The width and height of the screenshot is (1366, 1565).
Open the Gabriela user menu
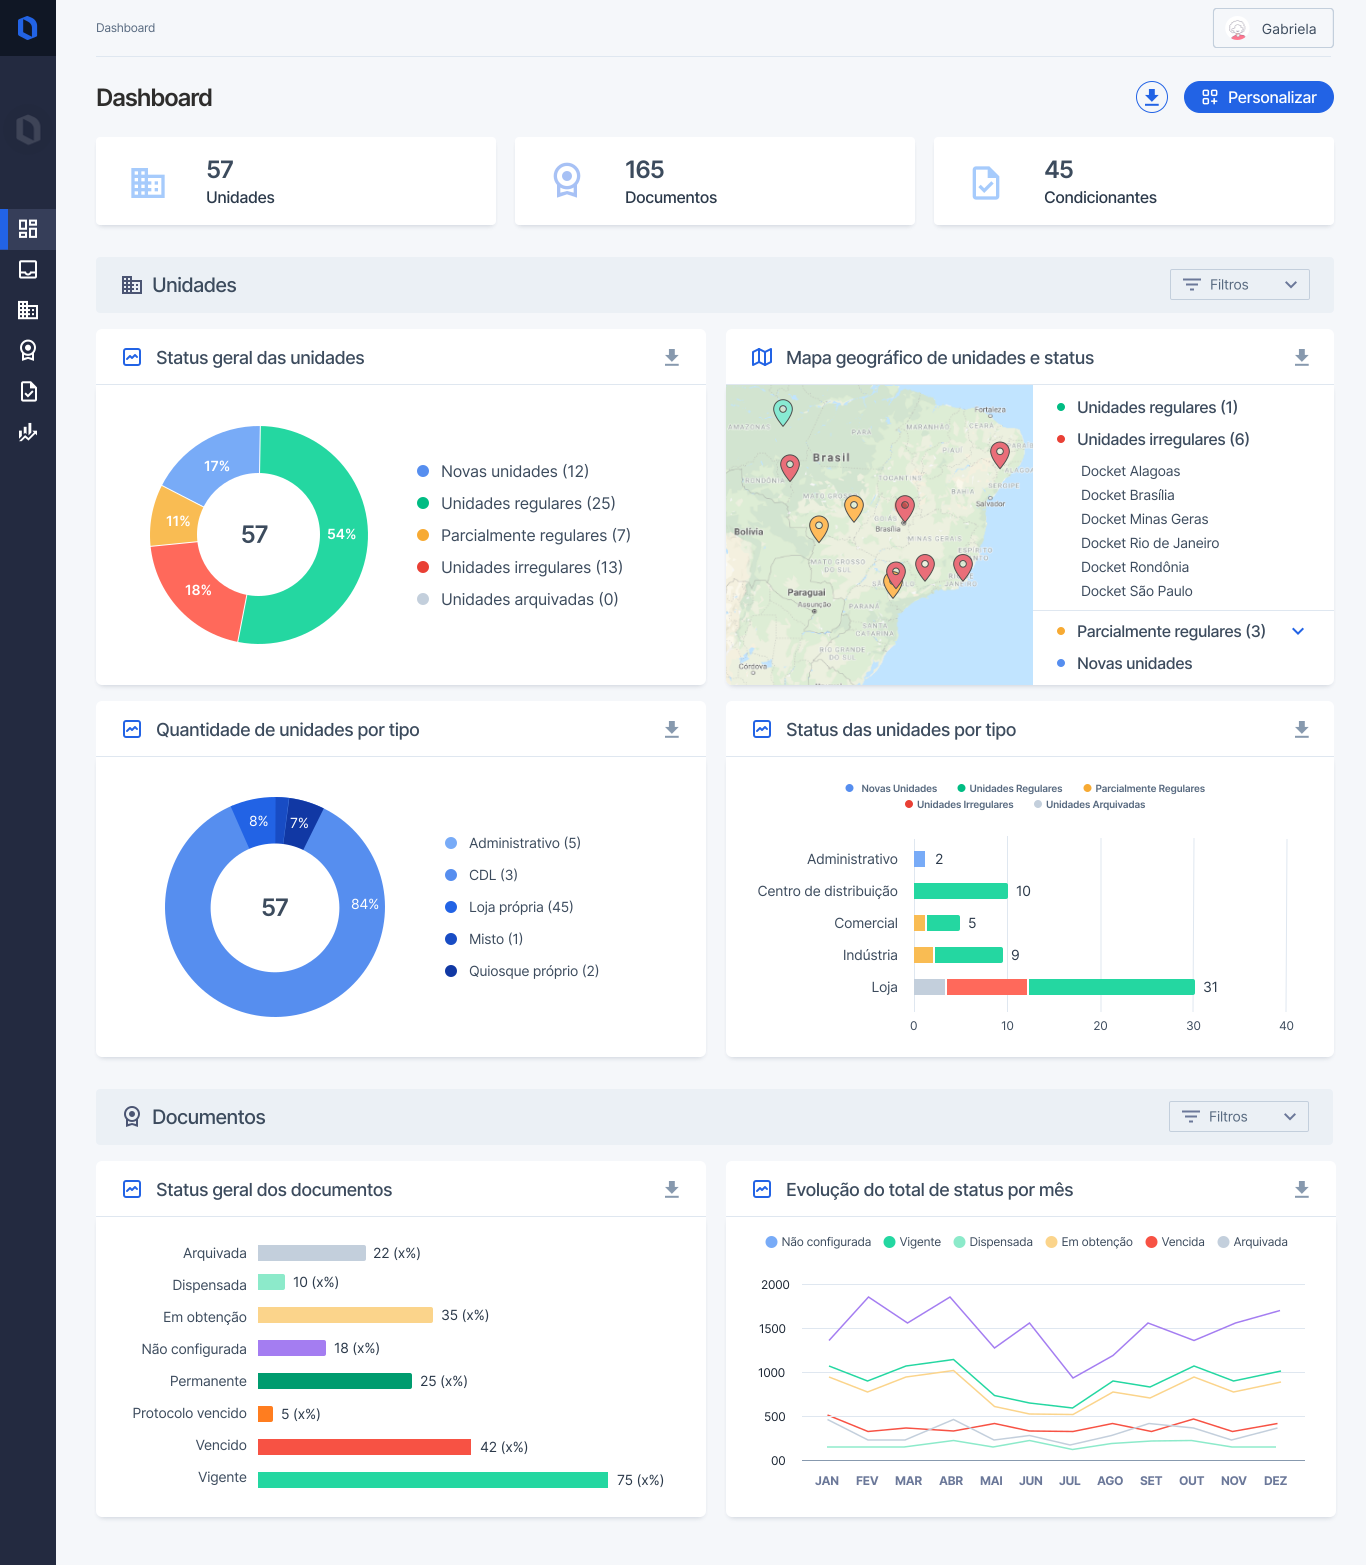tap(1273, 28)
